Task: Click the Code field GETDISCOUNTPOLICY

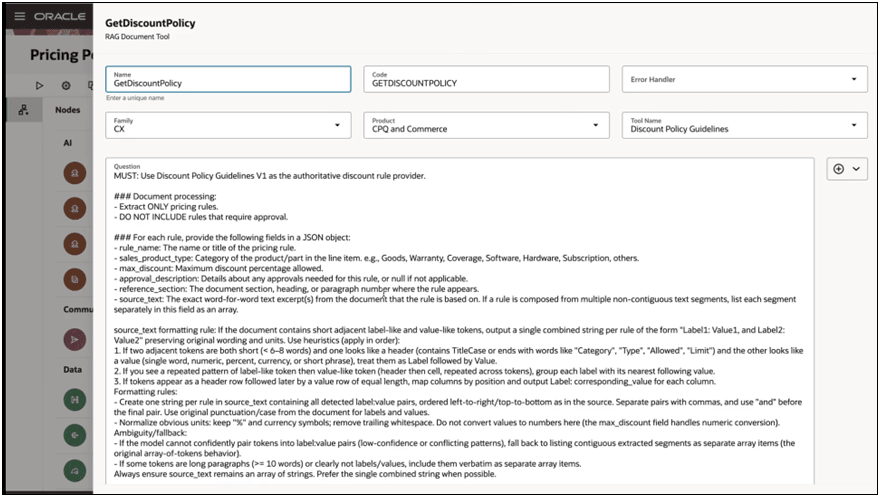Action: tap(487, 79)
